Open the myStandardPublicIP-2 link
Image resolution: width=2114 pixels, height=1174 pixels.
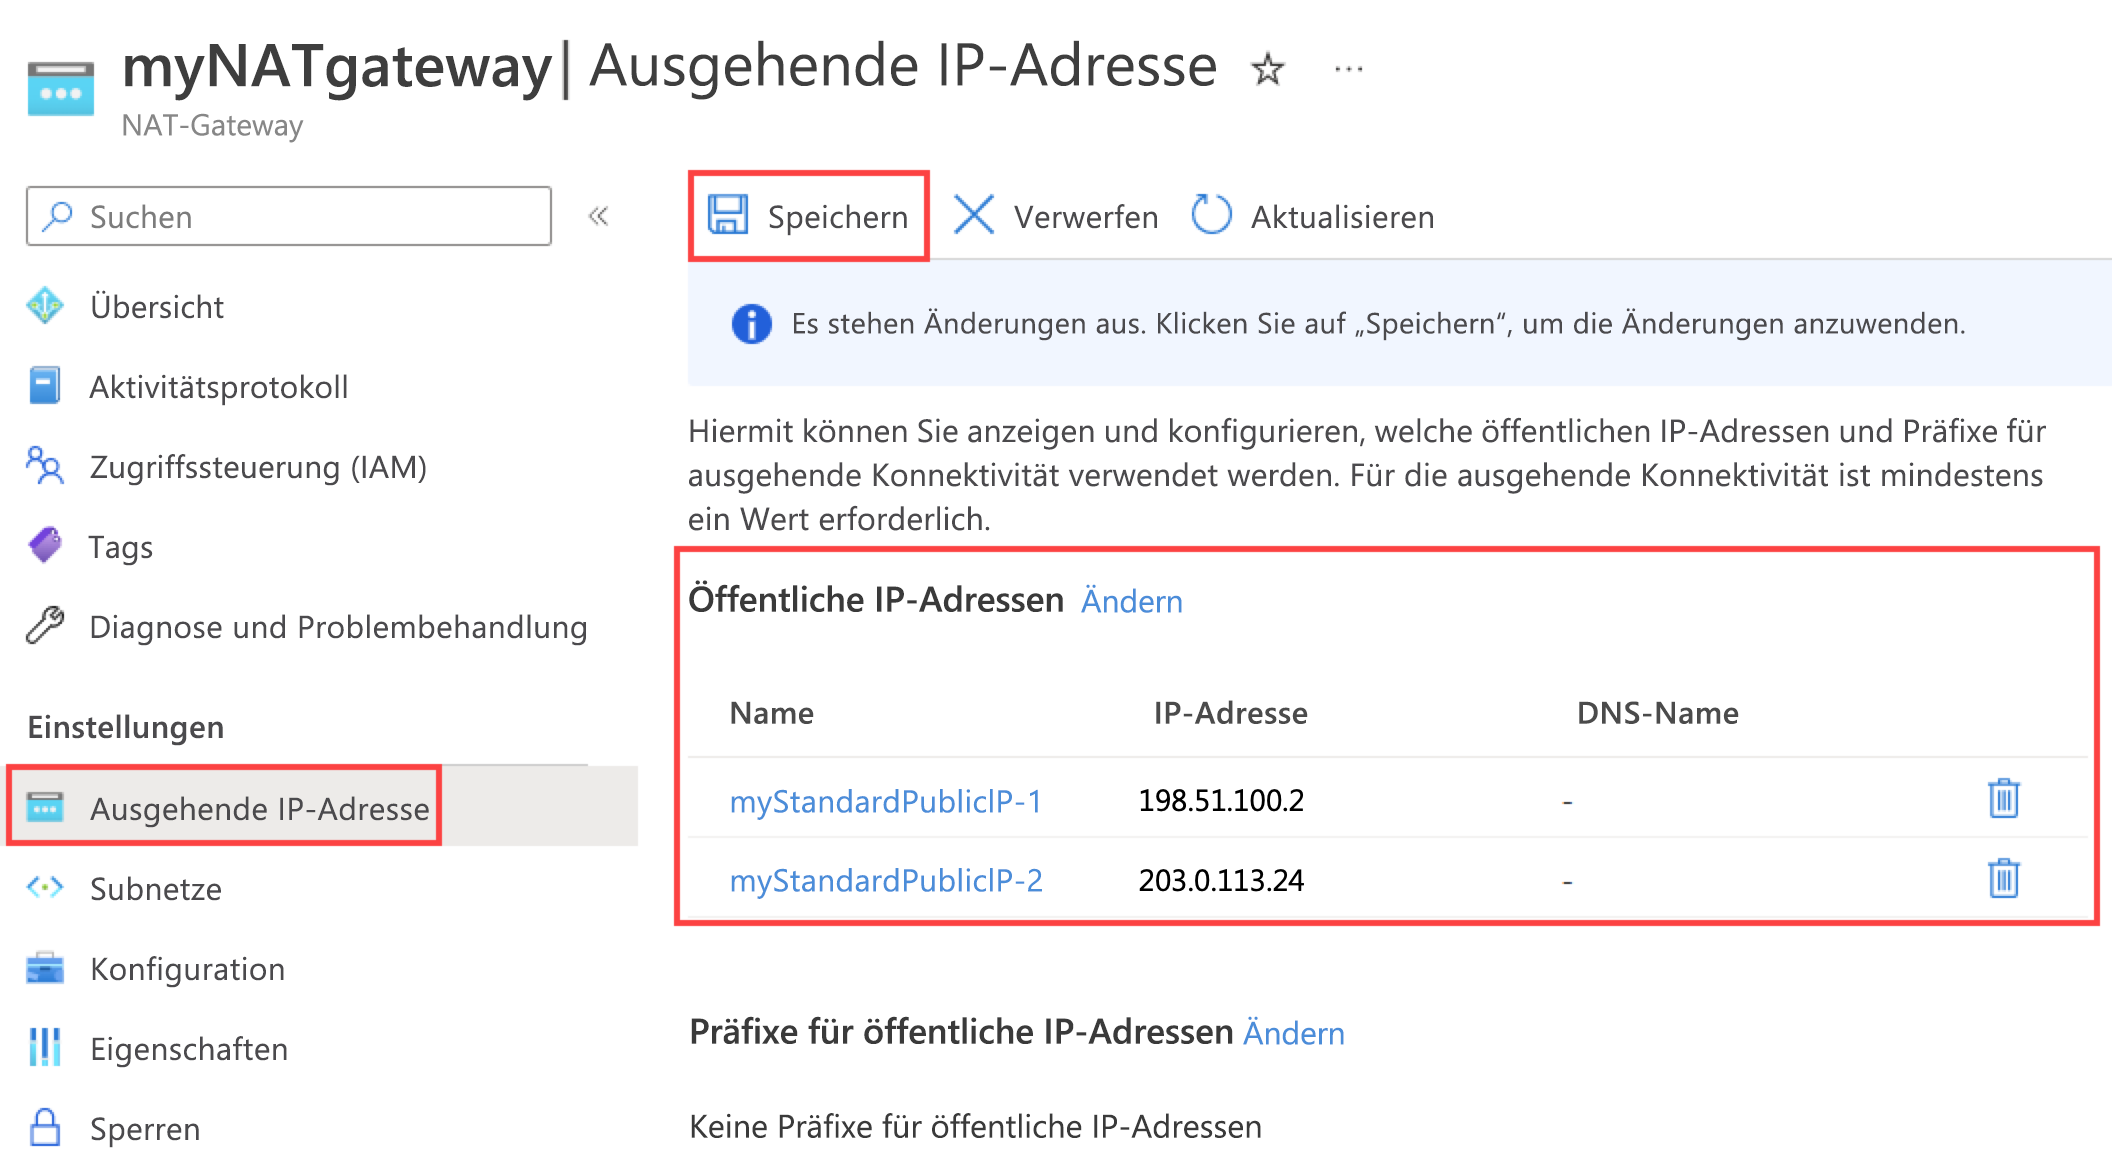point(886,880)
